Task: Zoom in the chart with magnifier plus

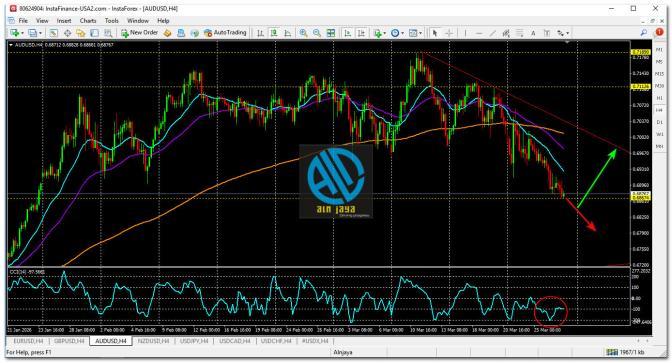Action: 303,33
